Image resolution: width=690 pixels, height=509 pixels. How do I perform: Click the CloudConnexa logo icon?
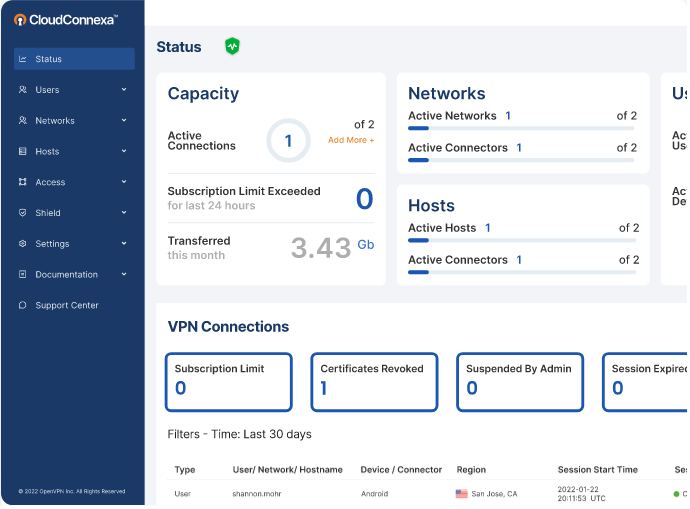pos(20,20)
